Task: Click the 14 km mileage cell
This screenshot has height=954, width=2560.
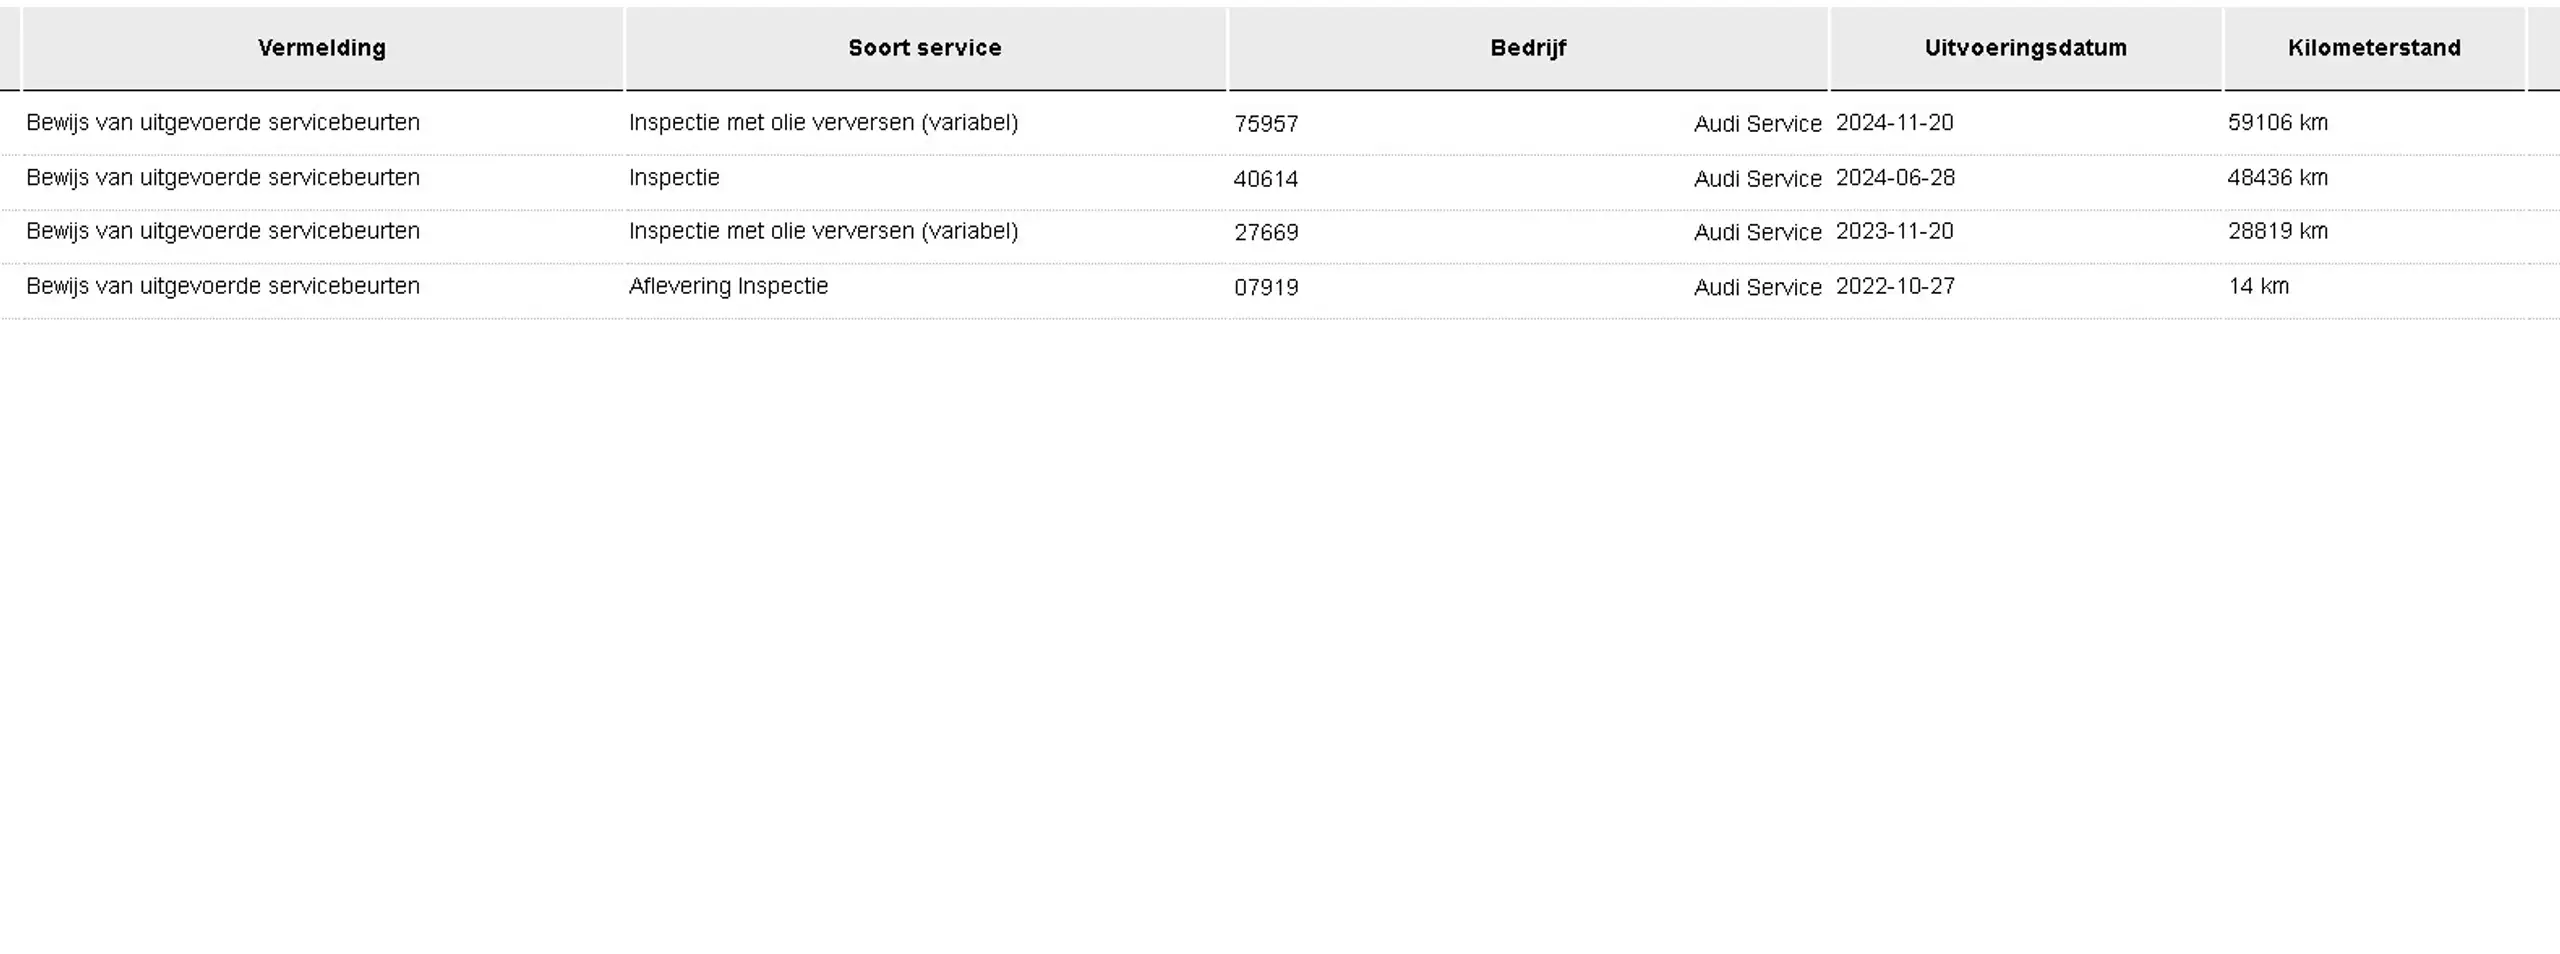Action: [2258, 286]
